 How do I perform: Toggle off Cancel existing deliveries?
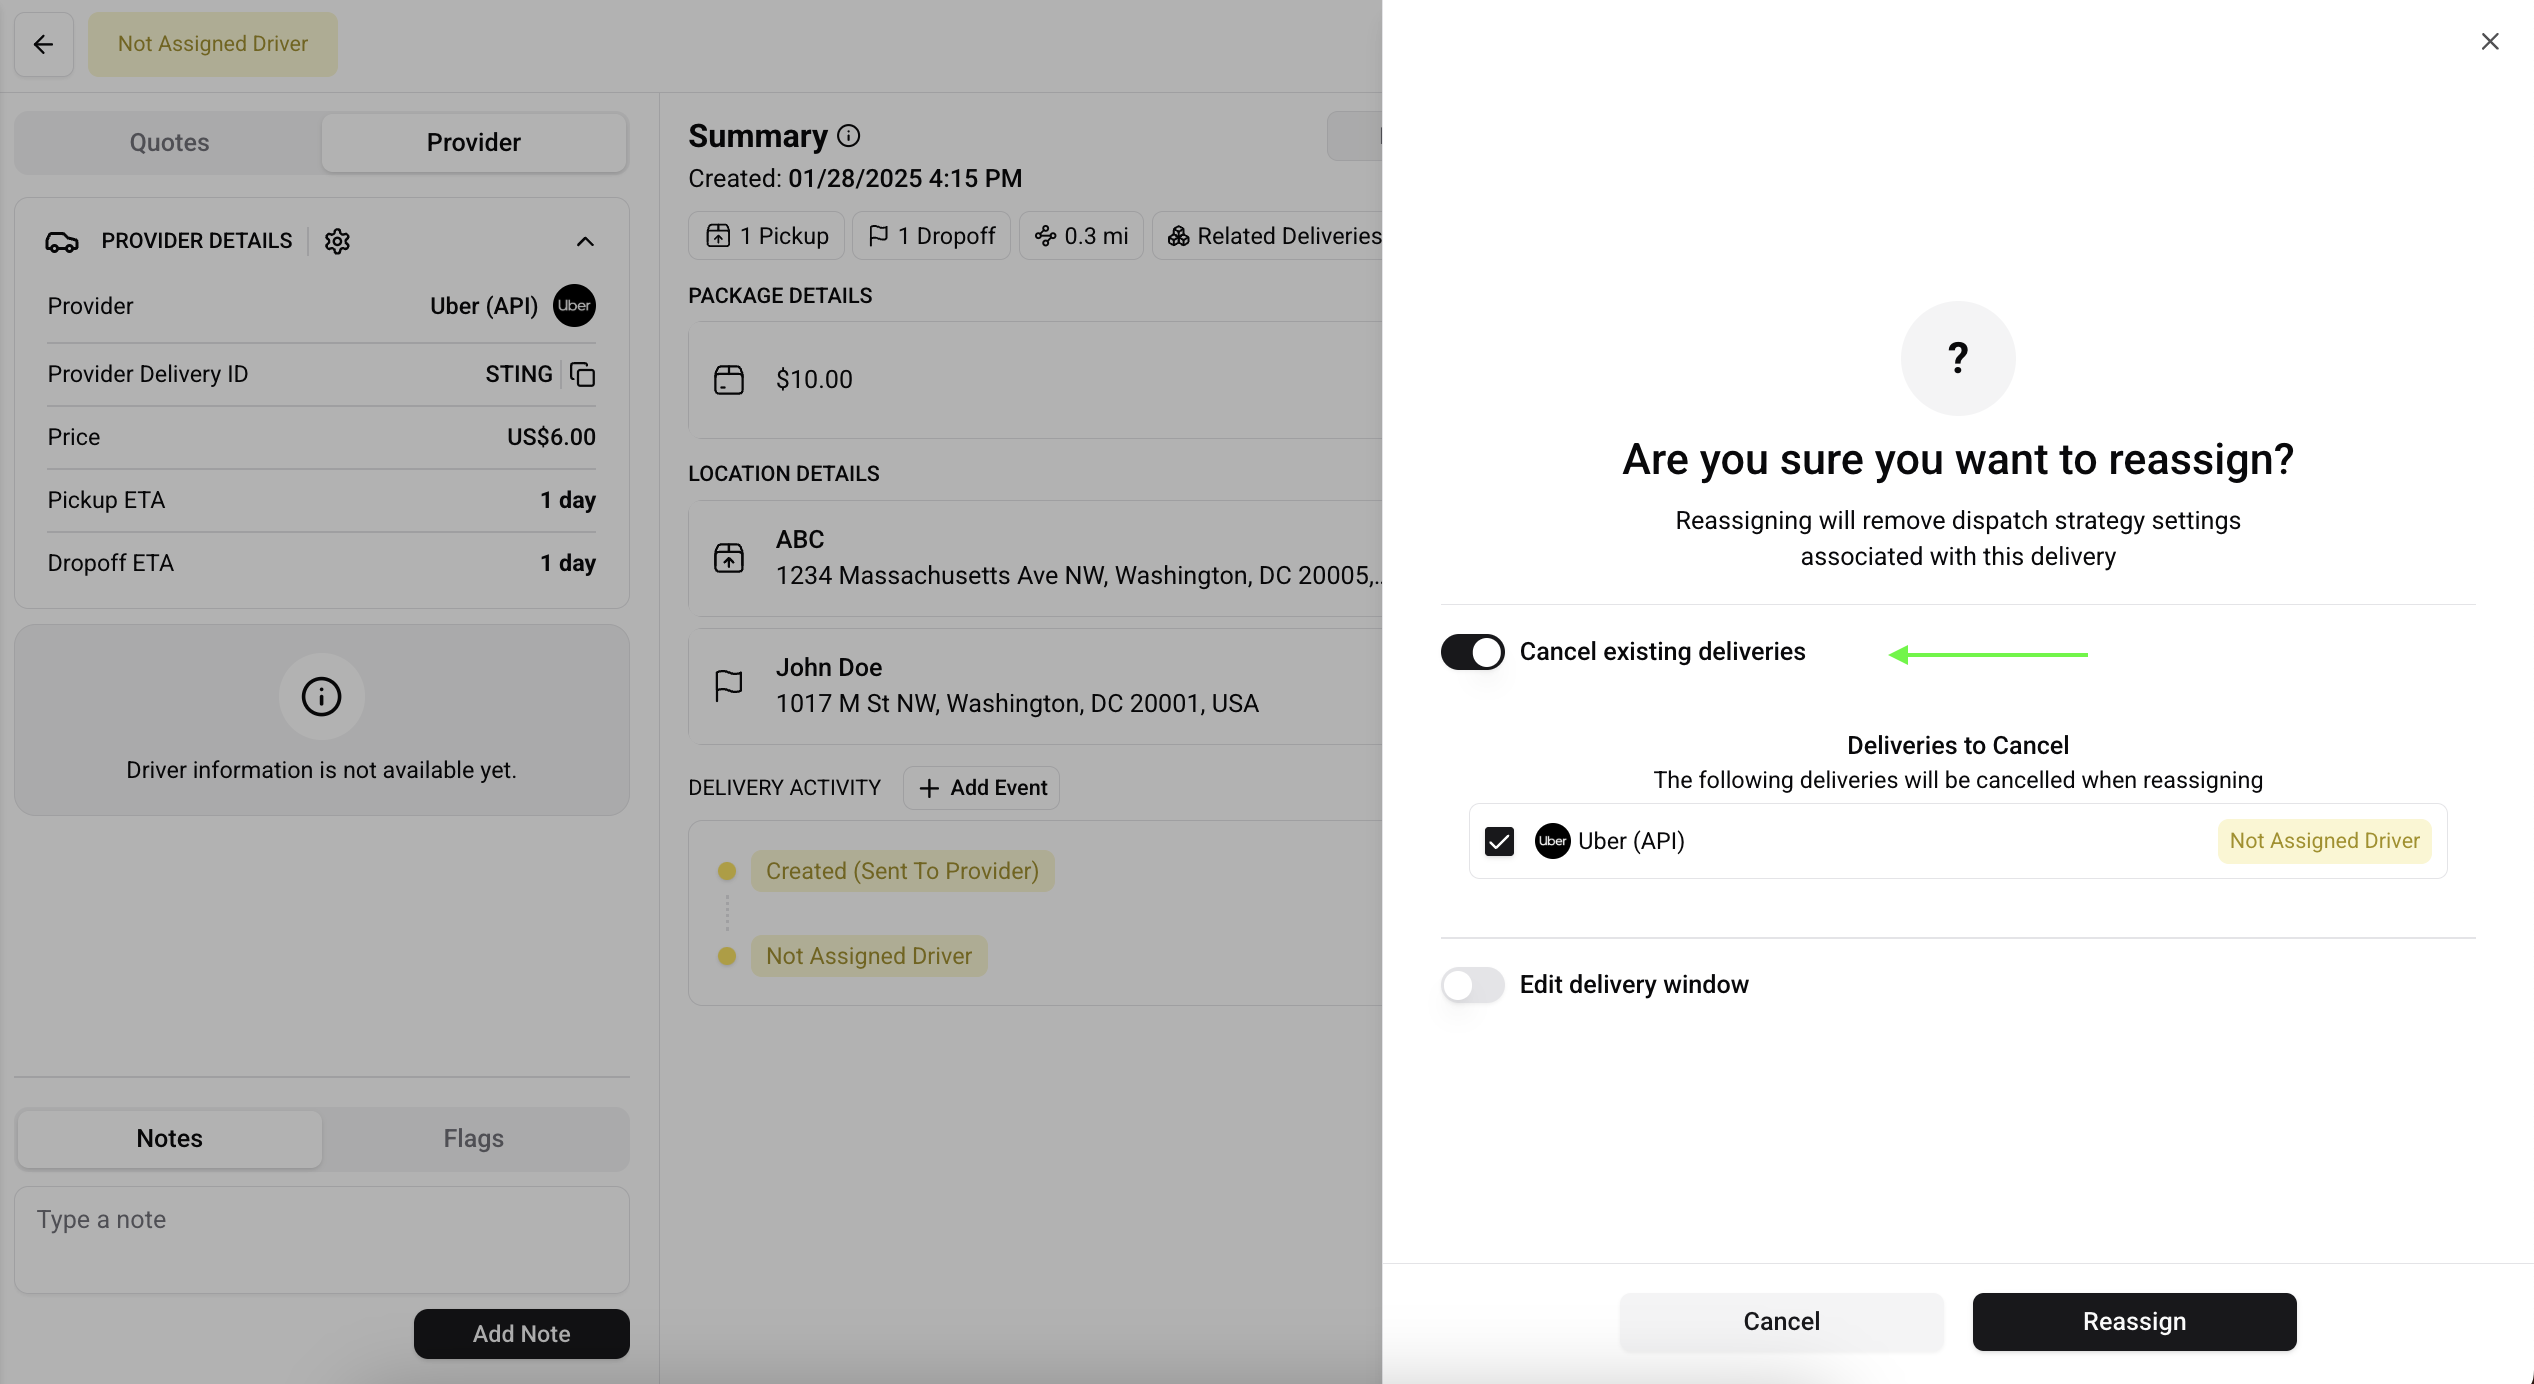coord(1472,652)
